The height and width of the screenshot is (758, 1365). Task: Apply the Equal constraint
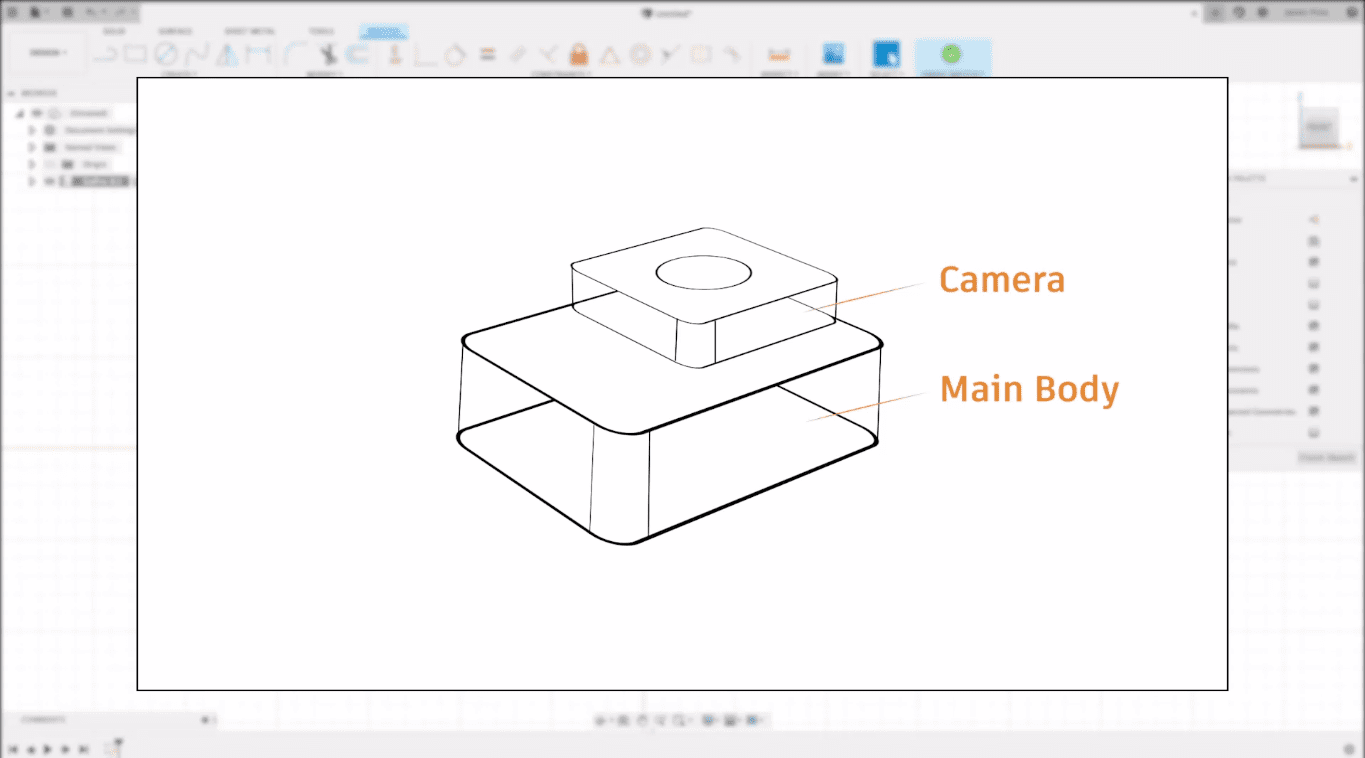(x=487, y=53)
